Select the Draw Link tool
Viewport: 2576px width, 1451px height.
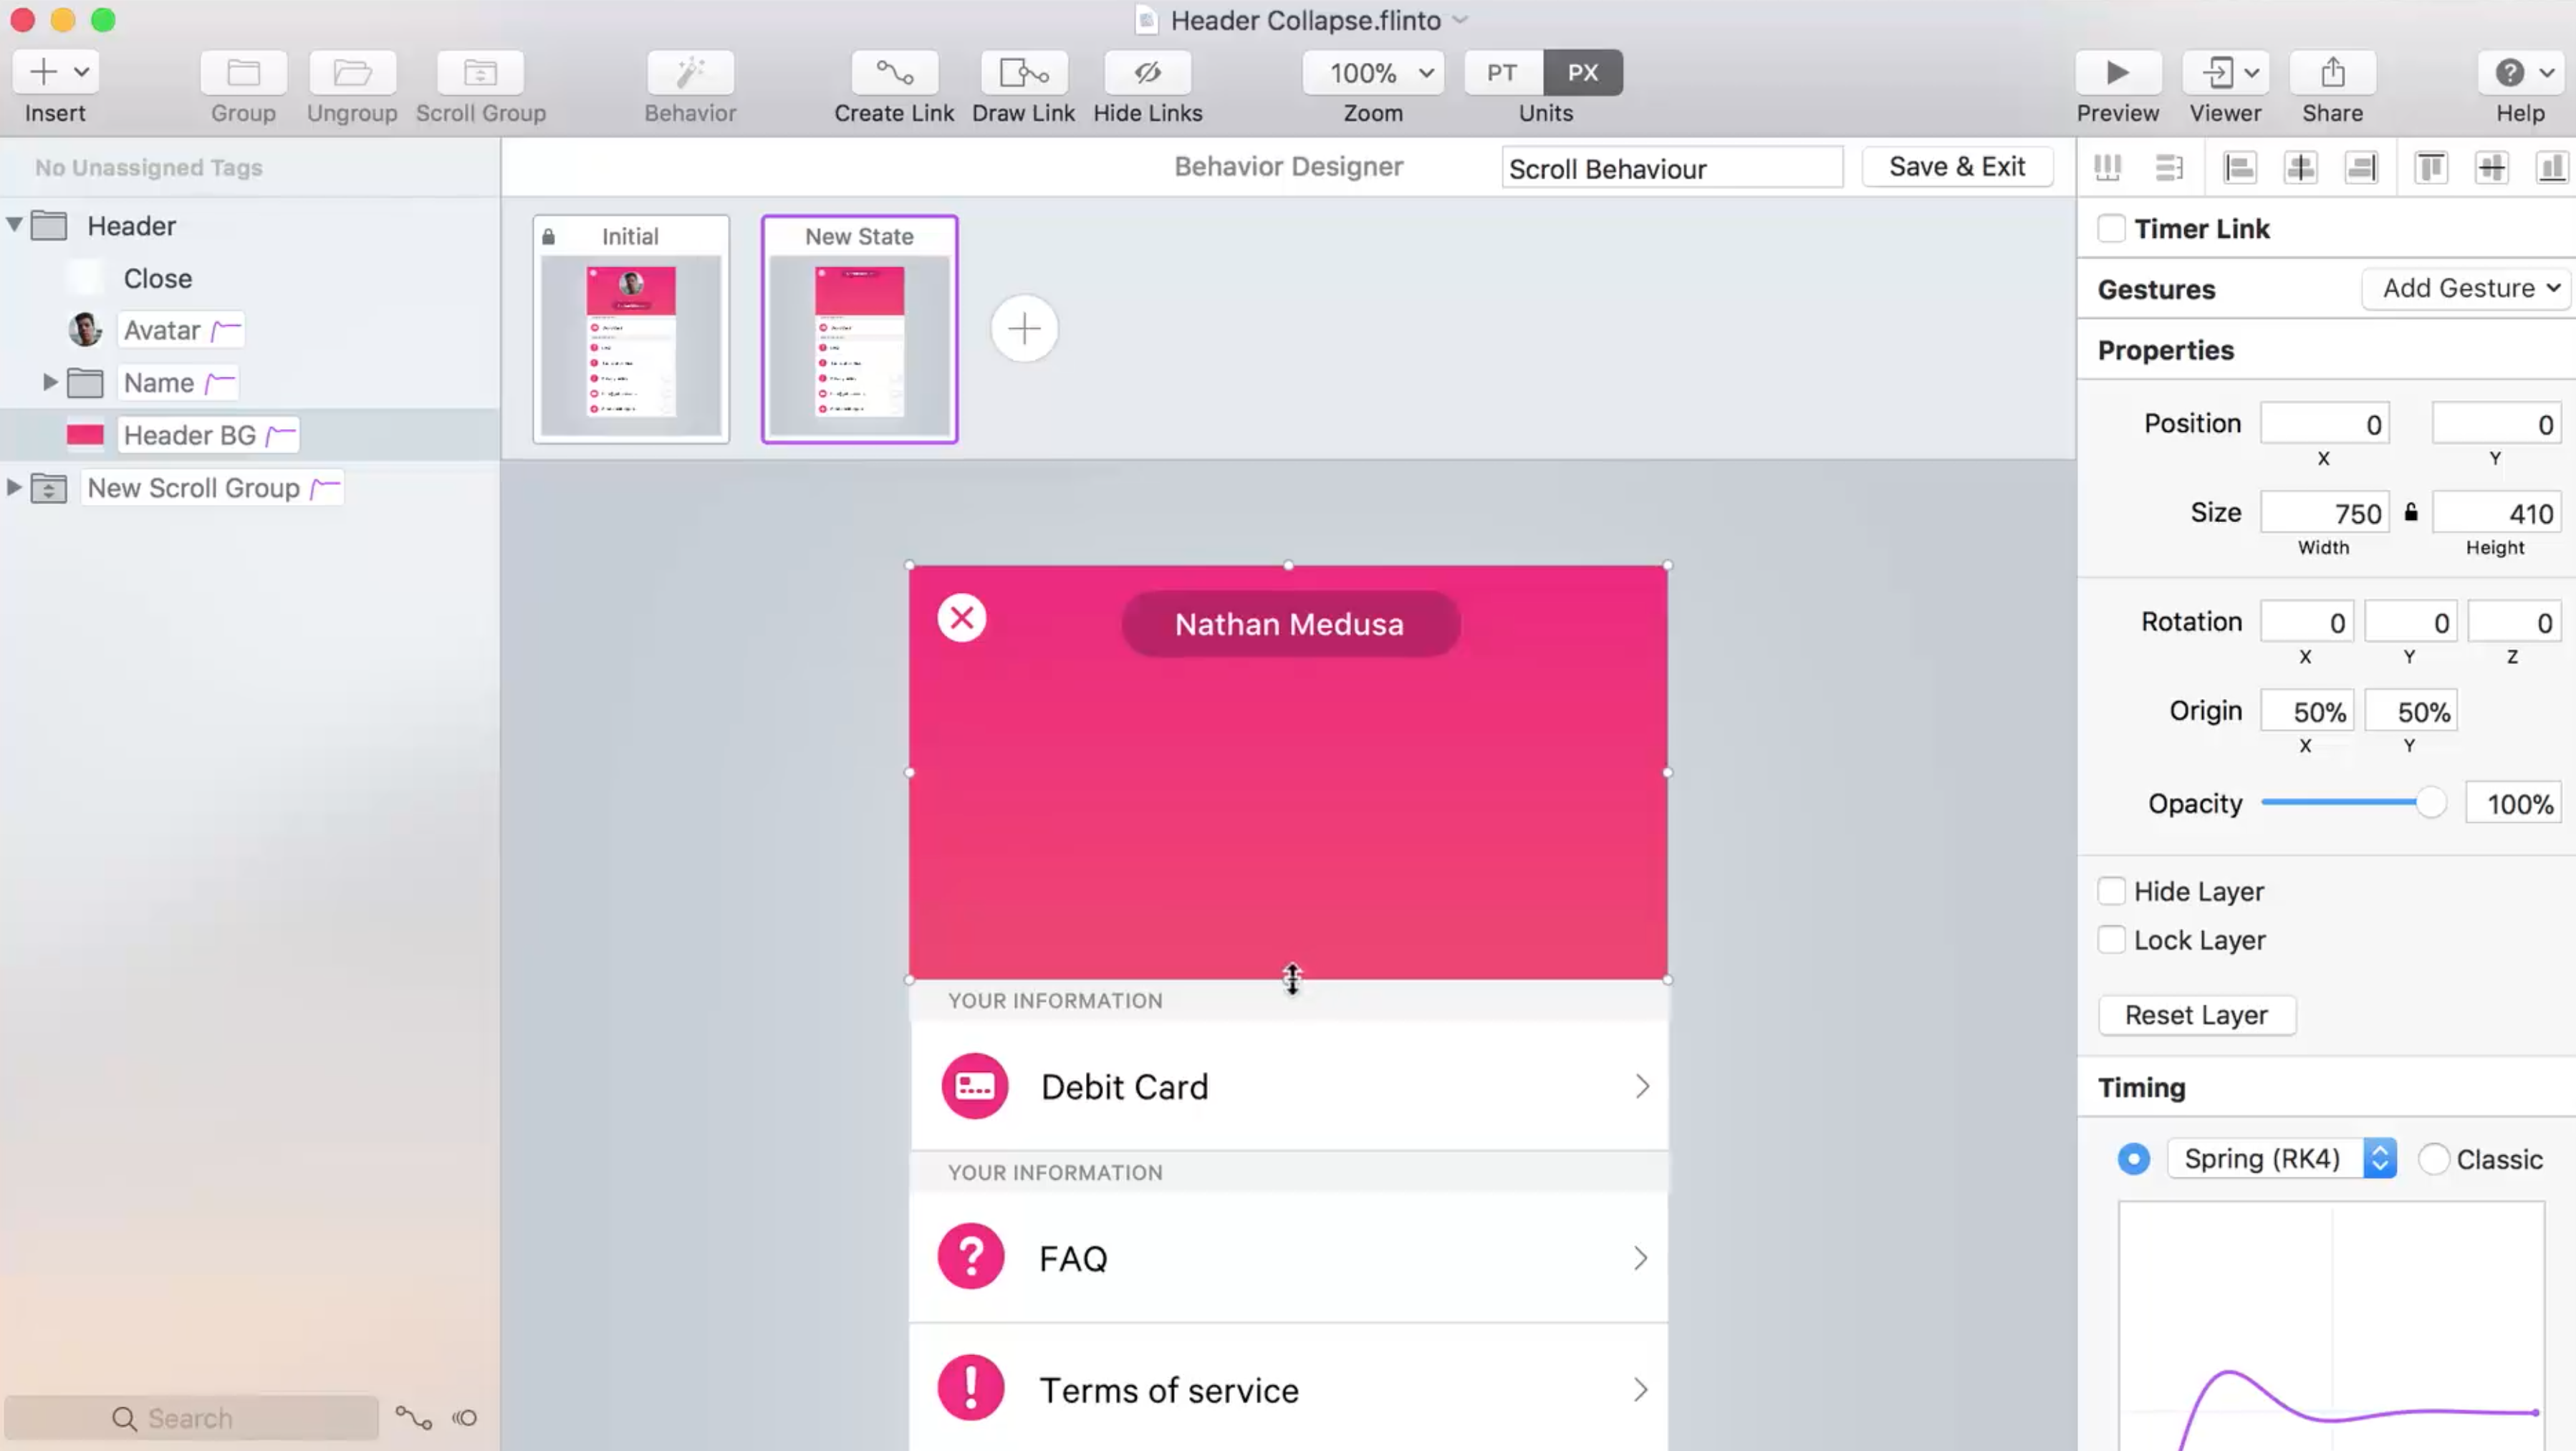(x=1023, y=73)
